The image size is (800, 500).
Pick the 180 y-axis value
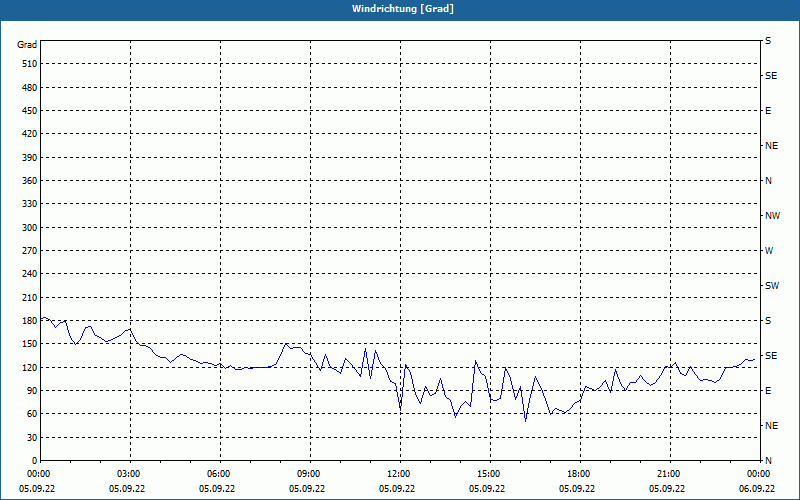pos(30,320)
